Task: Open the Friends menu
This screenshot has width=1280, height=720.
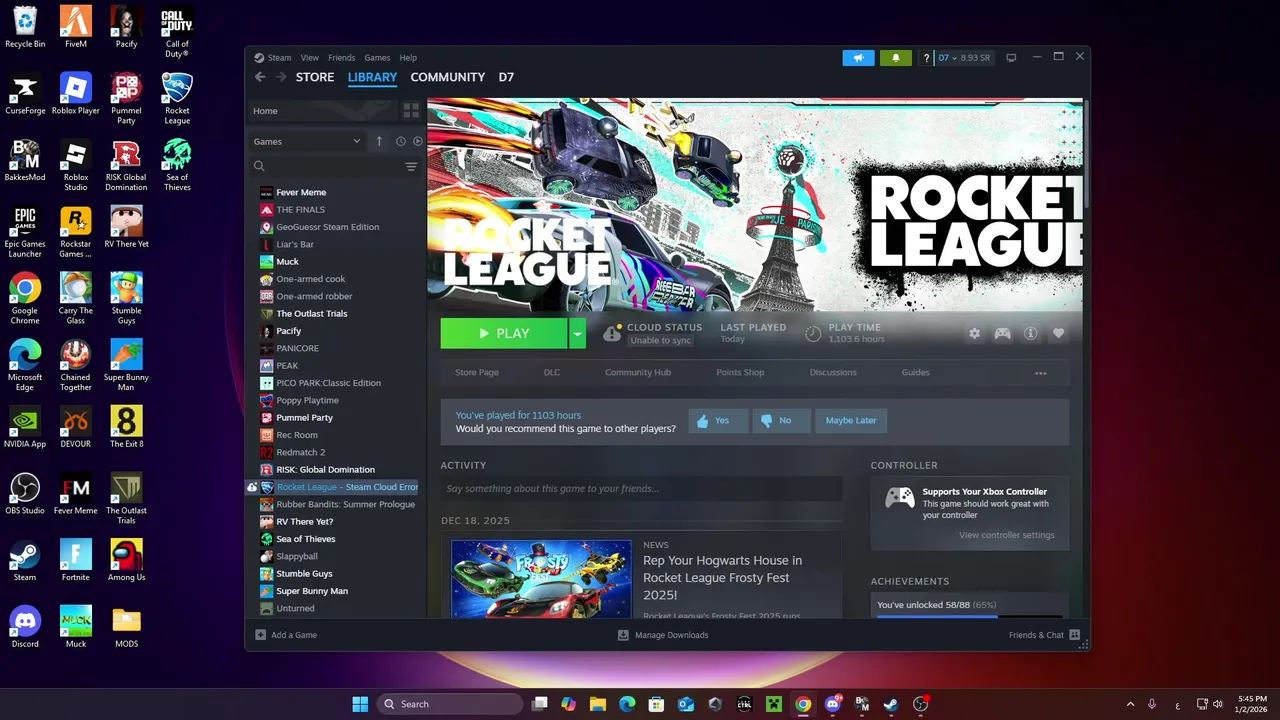Action: coord(341,58)
